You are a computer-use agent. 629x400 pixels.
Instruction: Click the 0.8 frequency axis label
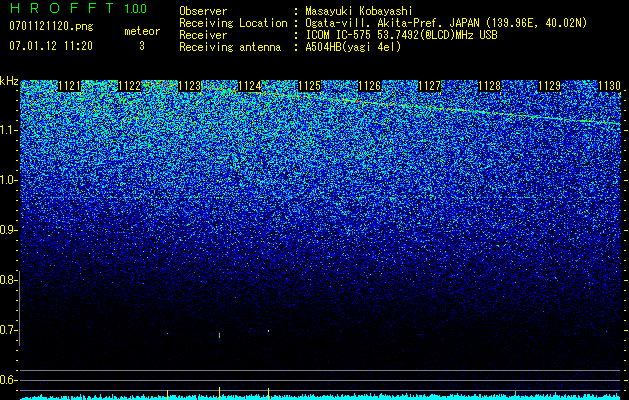[x=8, y=280]
